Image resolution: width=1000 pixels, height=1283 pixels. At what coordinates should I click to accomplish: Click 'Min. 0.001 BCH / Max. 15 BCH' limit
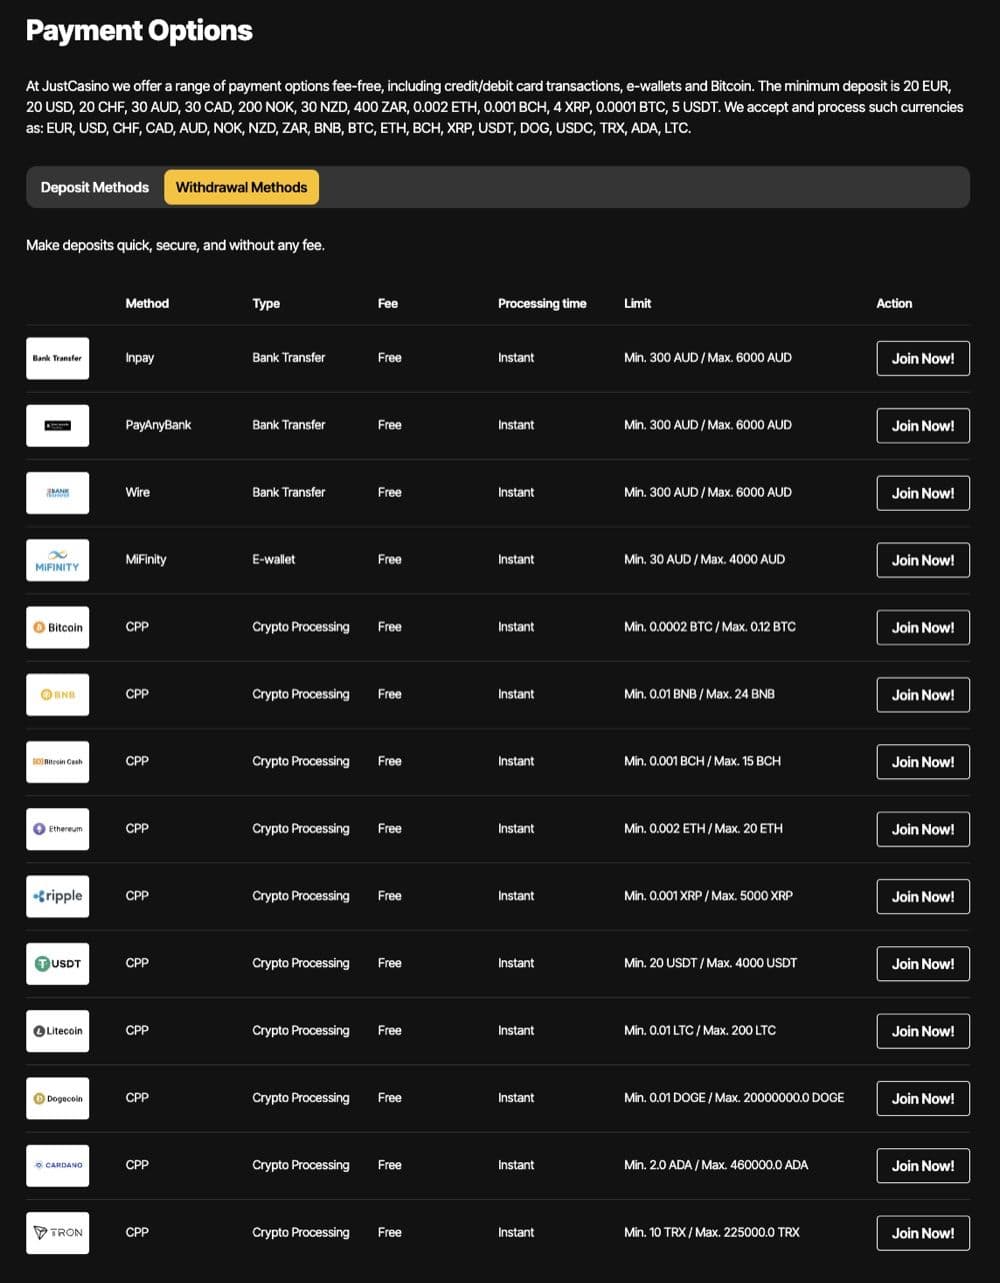pyautogui.click(x=702, y=761)
